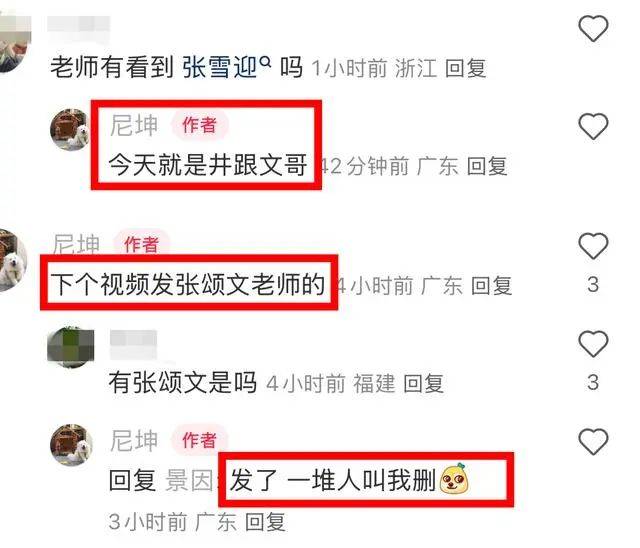
Task: Like the 发了 一堆人叫我删 reply
Action: 593,441
